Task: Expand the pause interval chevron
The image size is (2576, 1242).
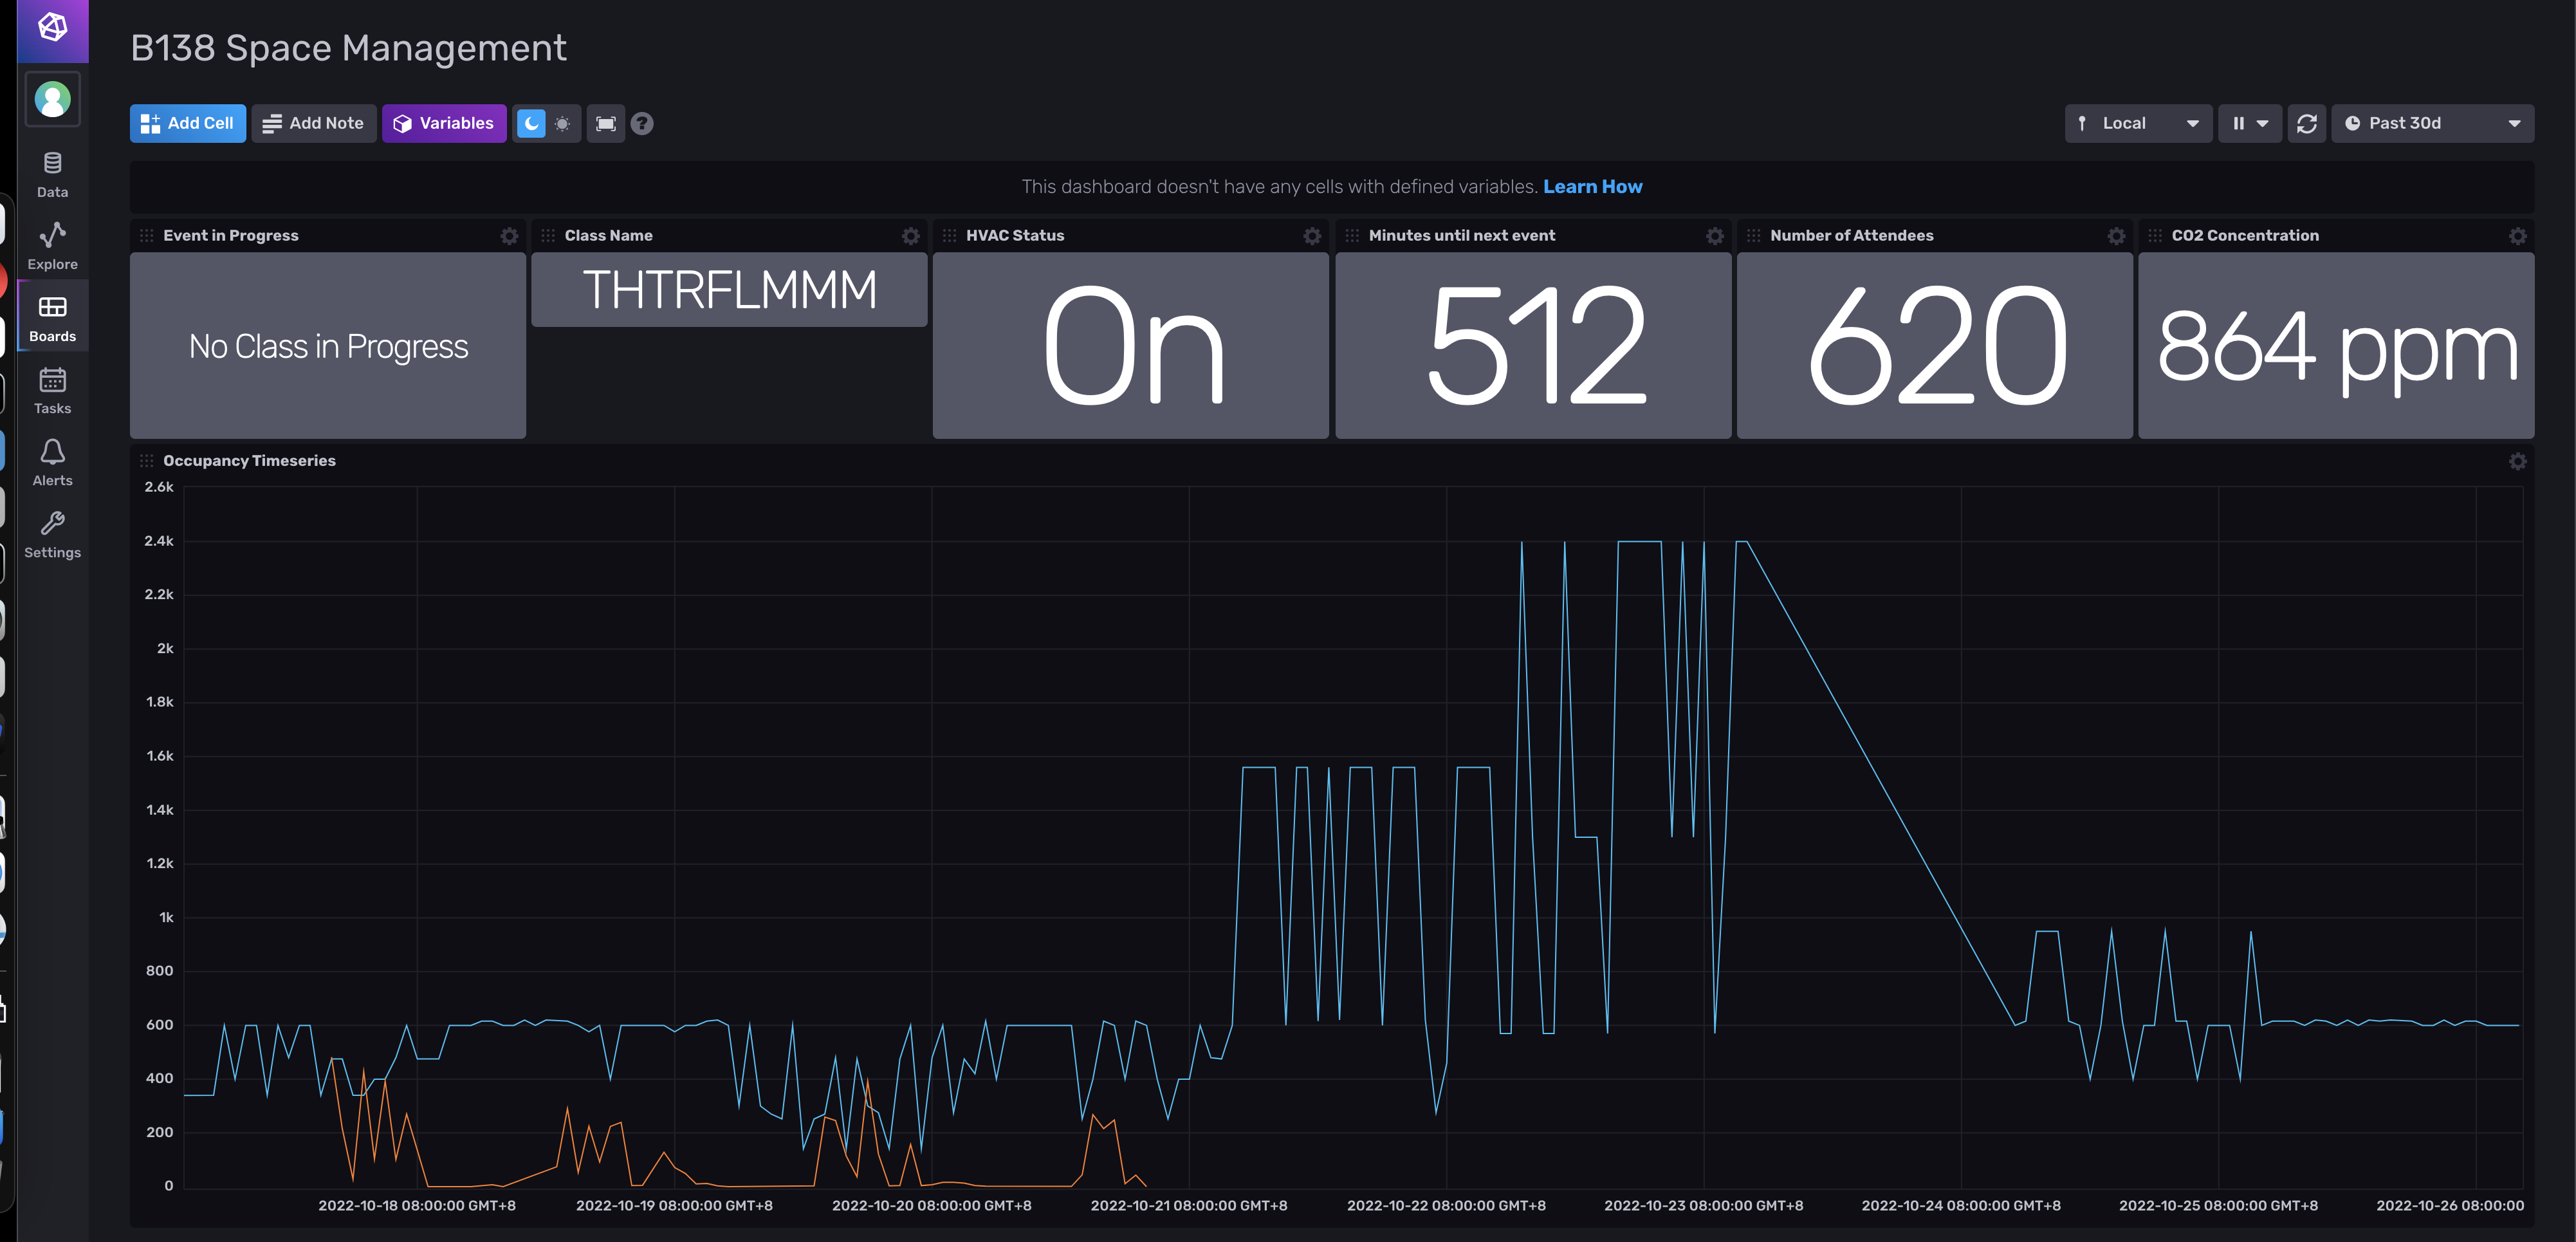Action: tap(2262, 123)
